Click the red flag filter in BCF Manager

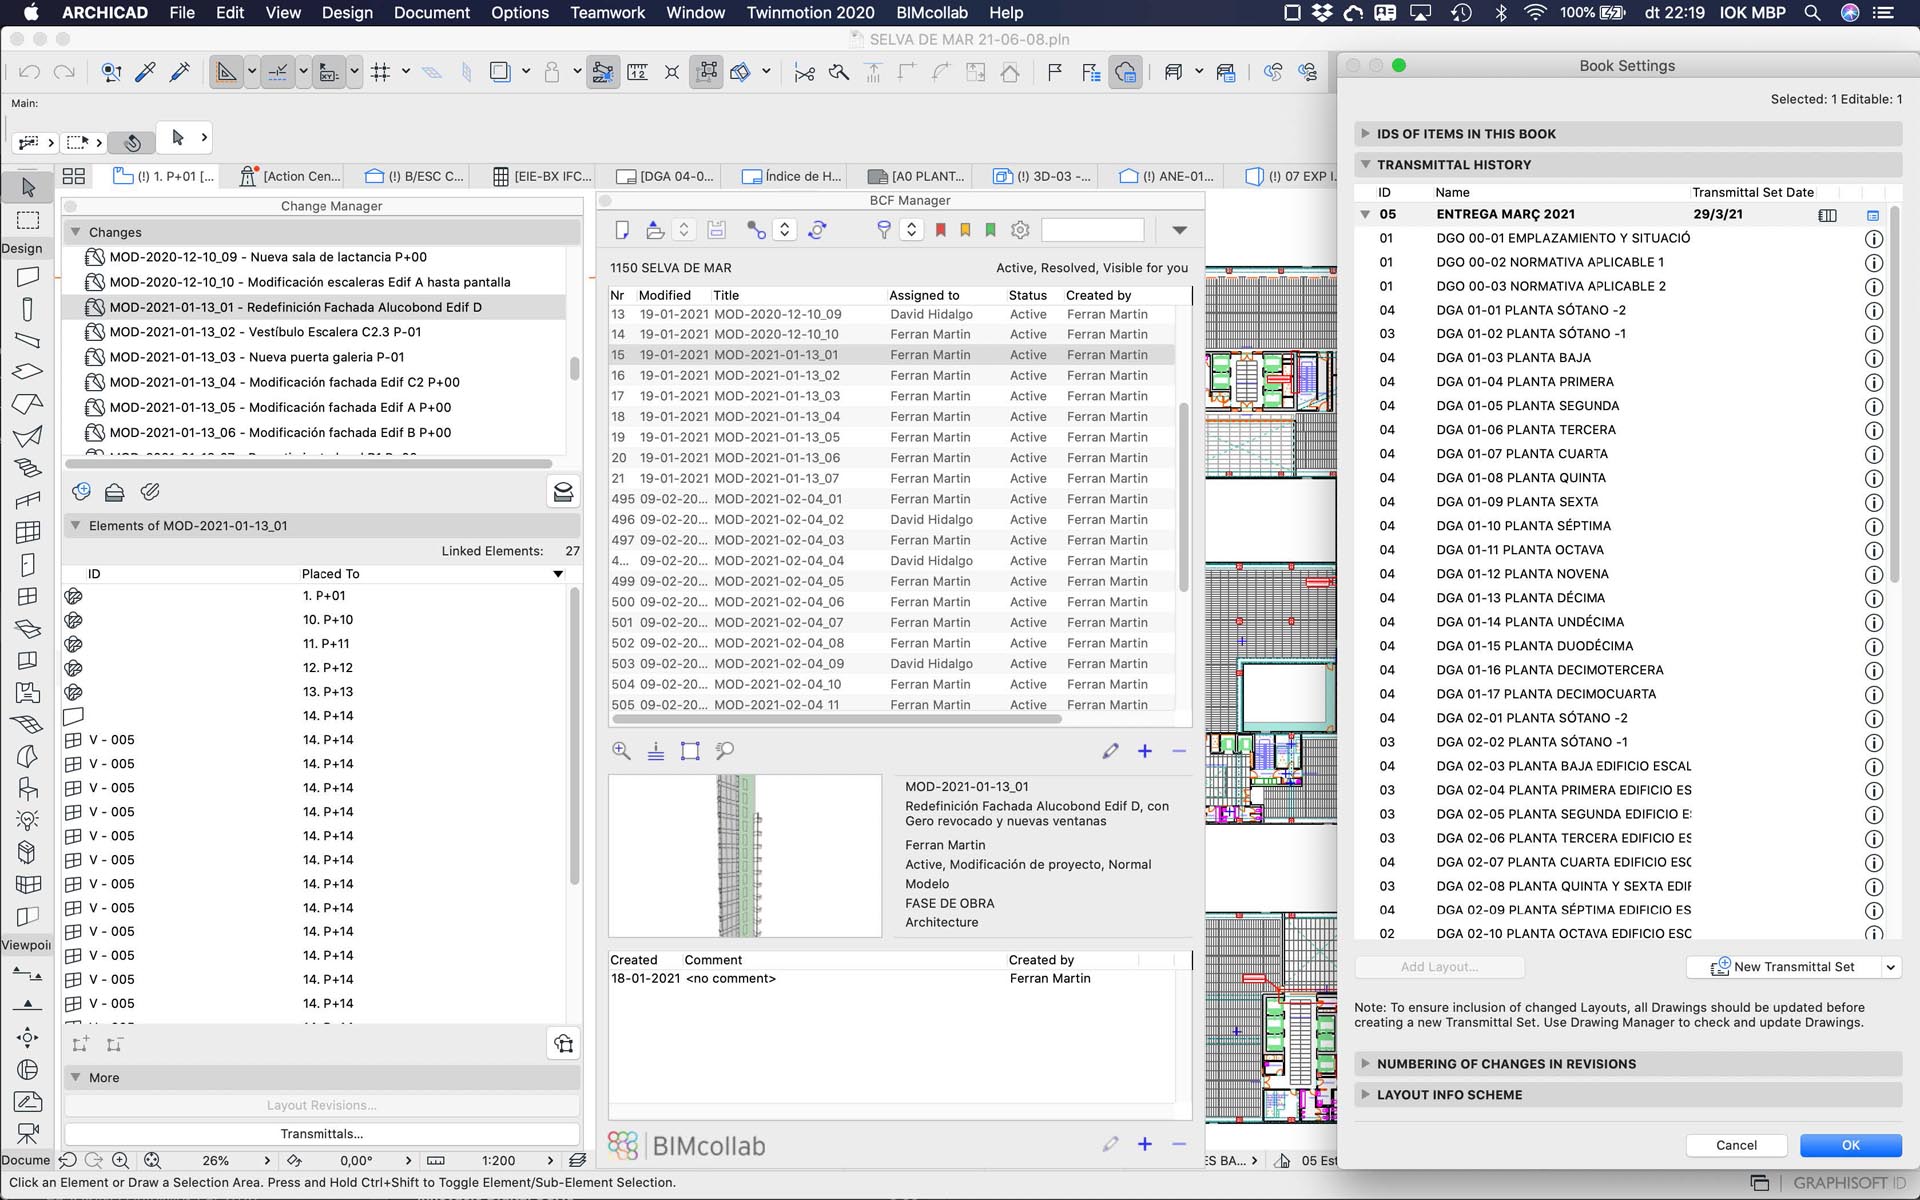(940, 231)
